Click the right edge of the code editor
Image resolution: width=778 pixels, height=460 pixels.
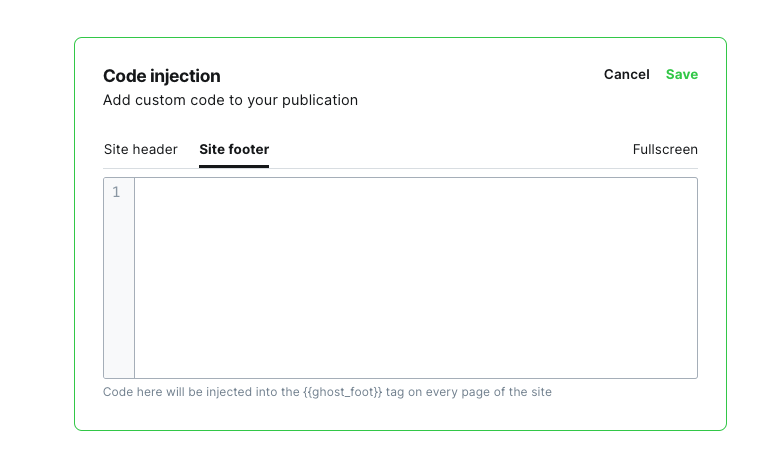pos(694,278)
